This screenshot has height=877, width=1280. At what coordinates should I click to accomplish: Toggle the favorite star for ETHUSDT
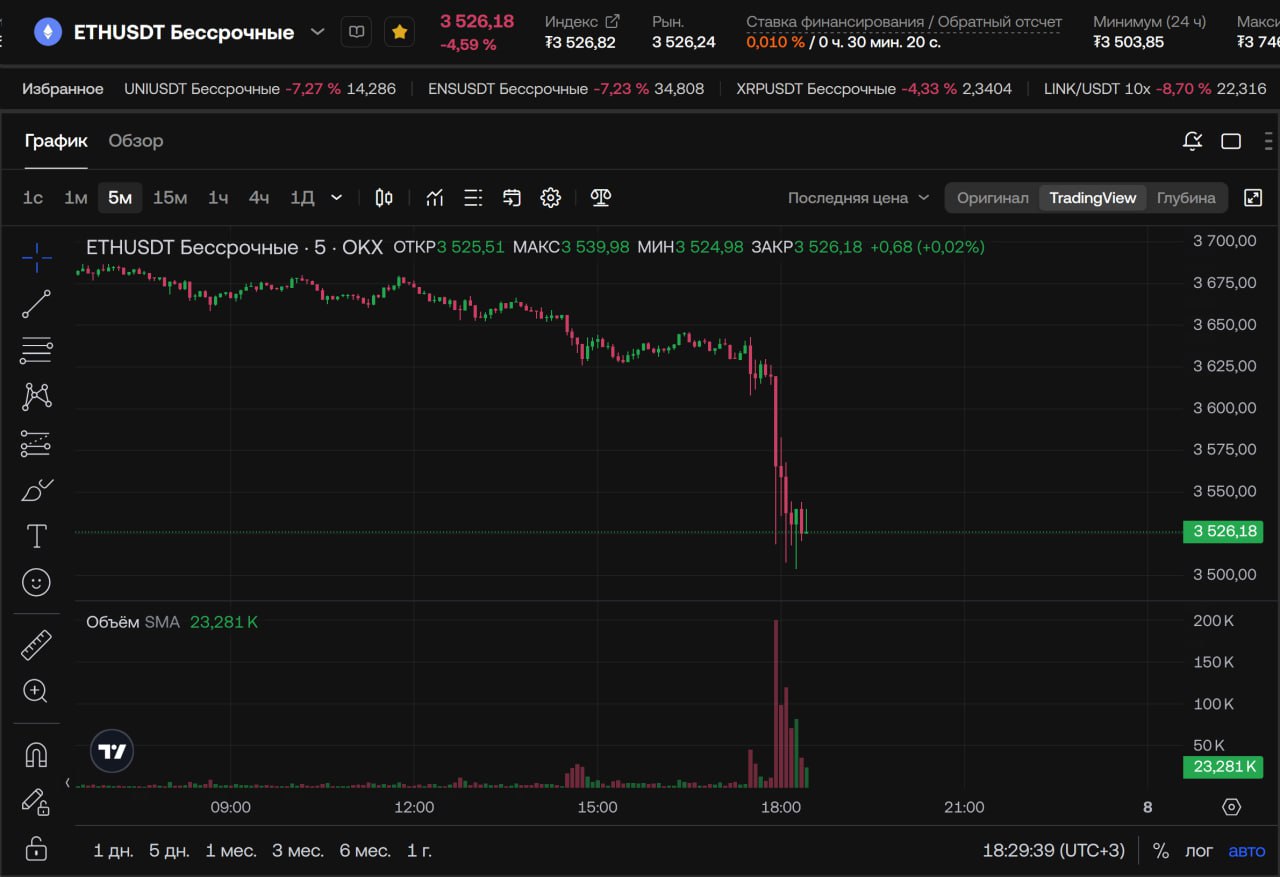[400, 32]
